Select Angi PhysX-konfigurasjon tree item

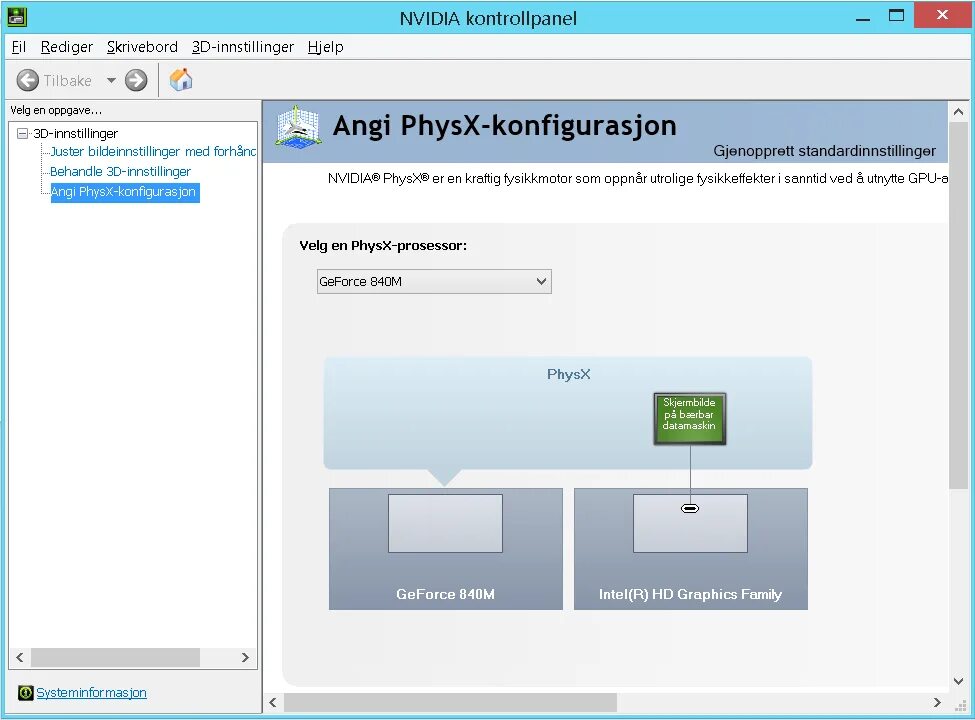tap(125, 192)
